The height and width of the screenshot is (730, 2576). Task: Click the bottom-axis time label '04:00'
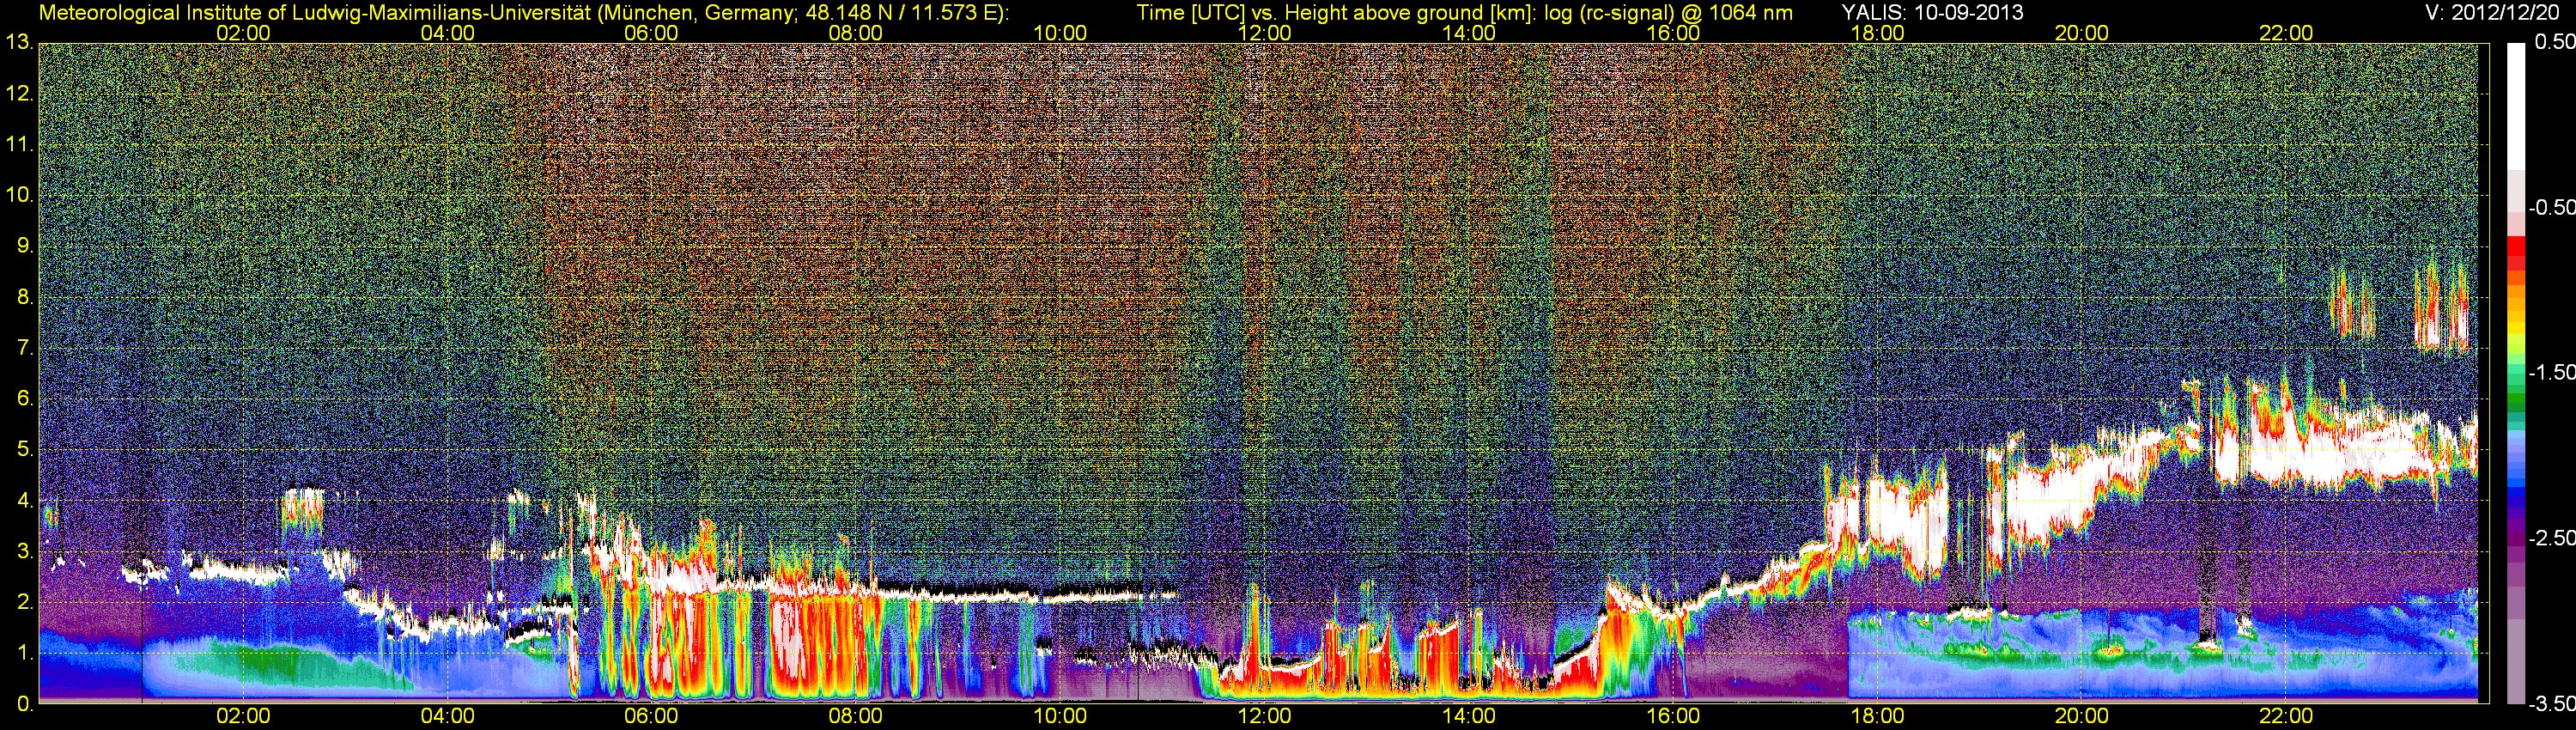click(447, 717)
